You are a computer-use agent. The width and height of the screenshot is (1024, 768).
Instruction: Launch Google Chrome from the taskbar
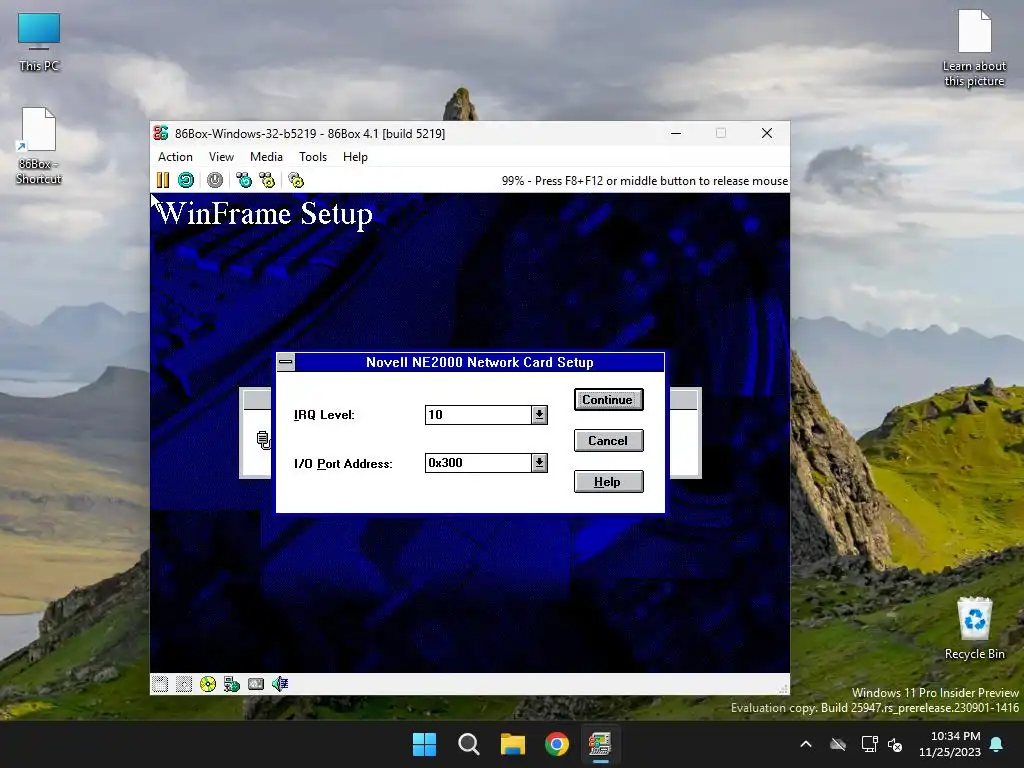click(557, 744)
